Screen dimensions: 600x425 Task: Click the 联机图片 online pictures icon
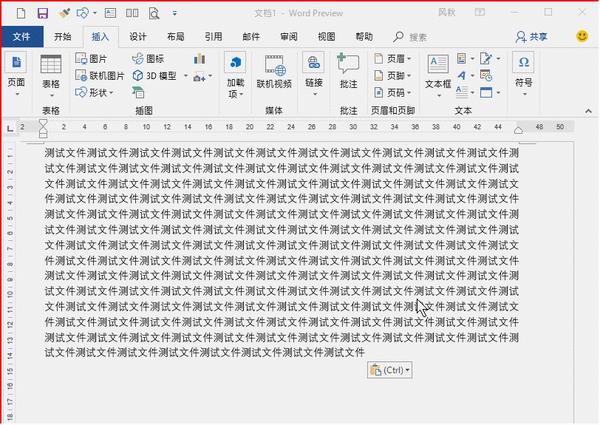99,75
